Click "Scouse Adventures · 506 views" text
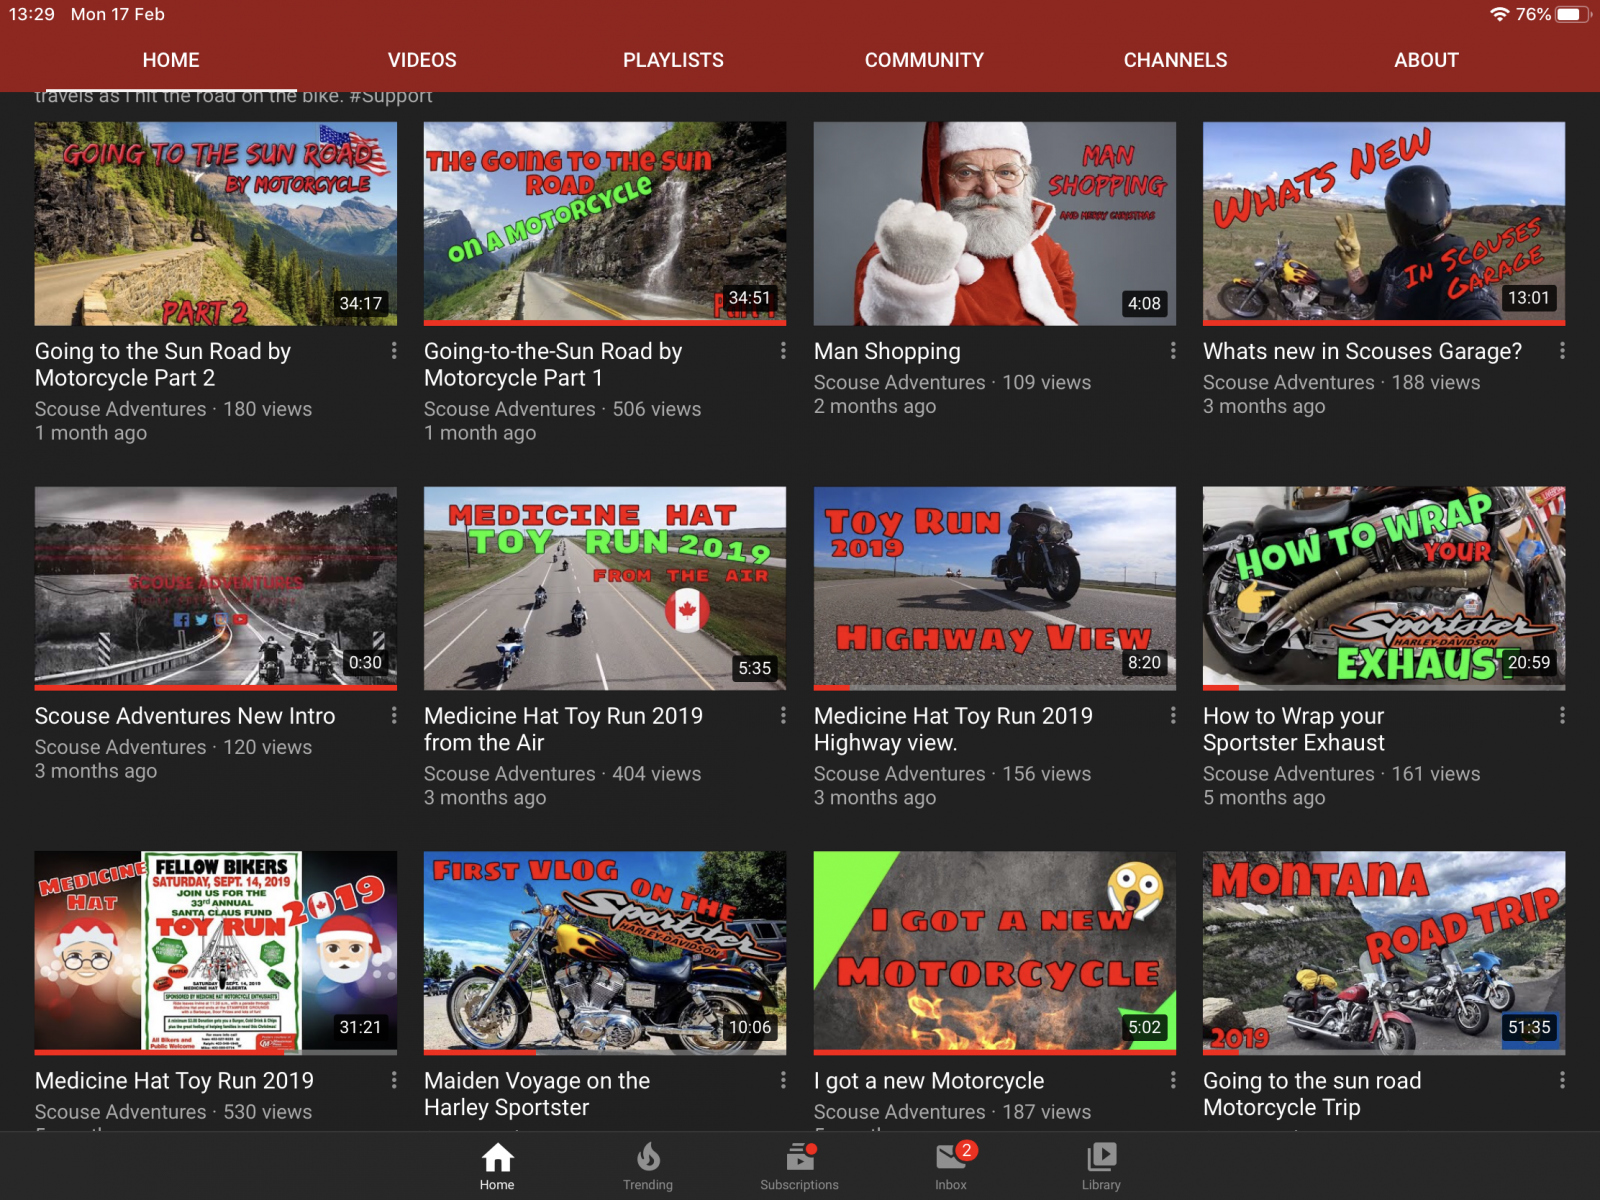Screen dimensions: 1600x1200 563,409
